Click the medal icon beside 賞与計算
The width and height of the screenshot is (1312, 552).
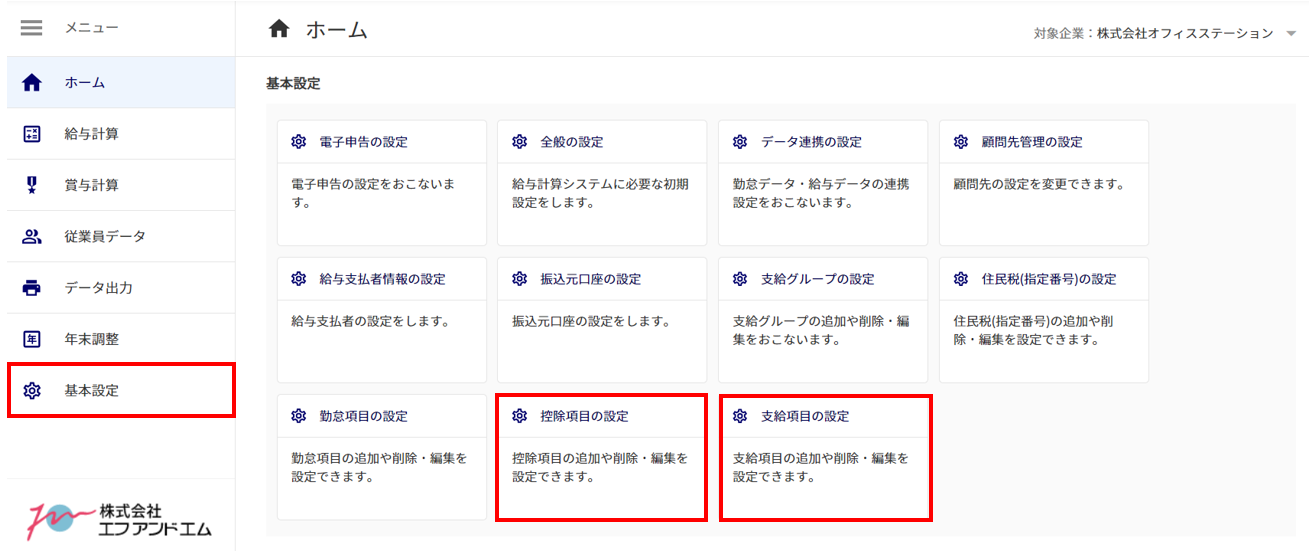[x=32, y=185]
